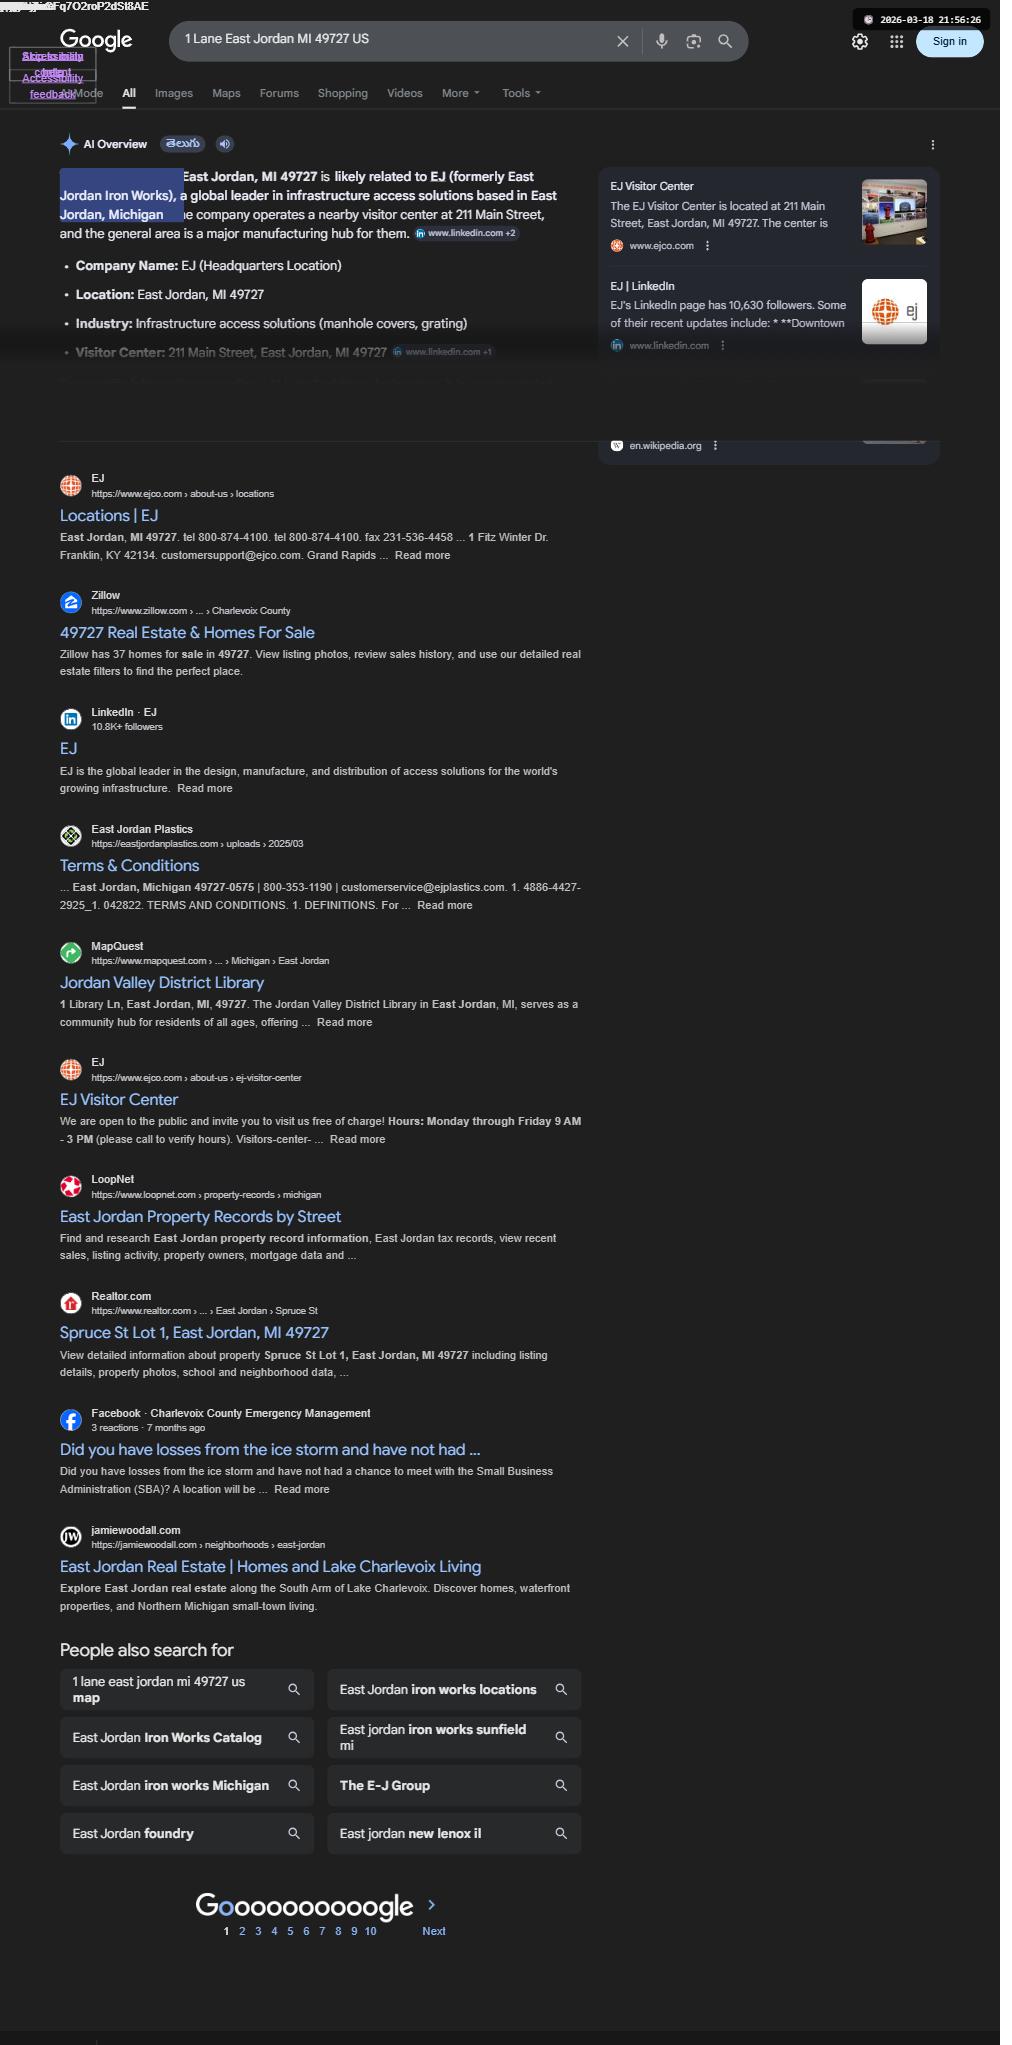This screenshot has height=2045, width=1012.
Task: Switch to the Images tab
Action: (x=174, y=93)
